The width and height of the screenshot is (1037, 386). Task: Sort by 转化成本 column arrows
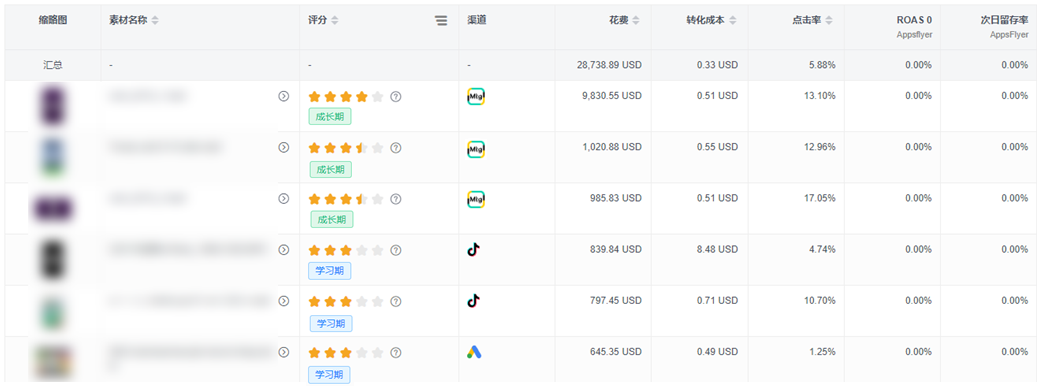point(733,20)
